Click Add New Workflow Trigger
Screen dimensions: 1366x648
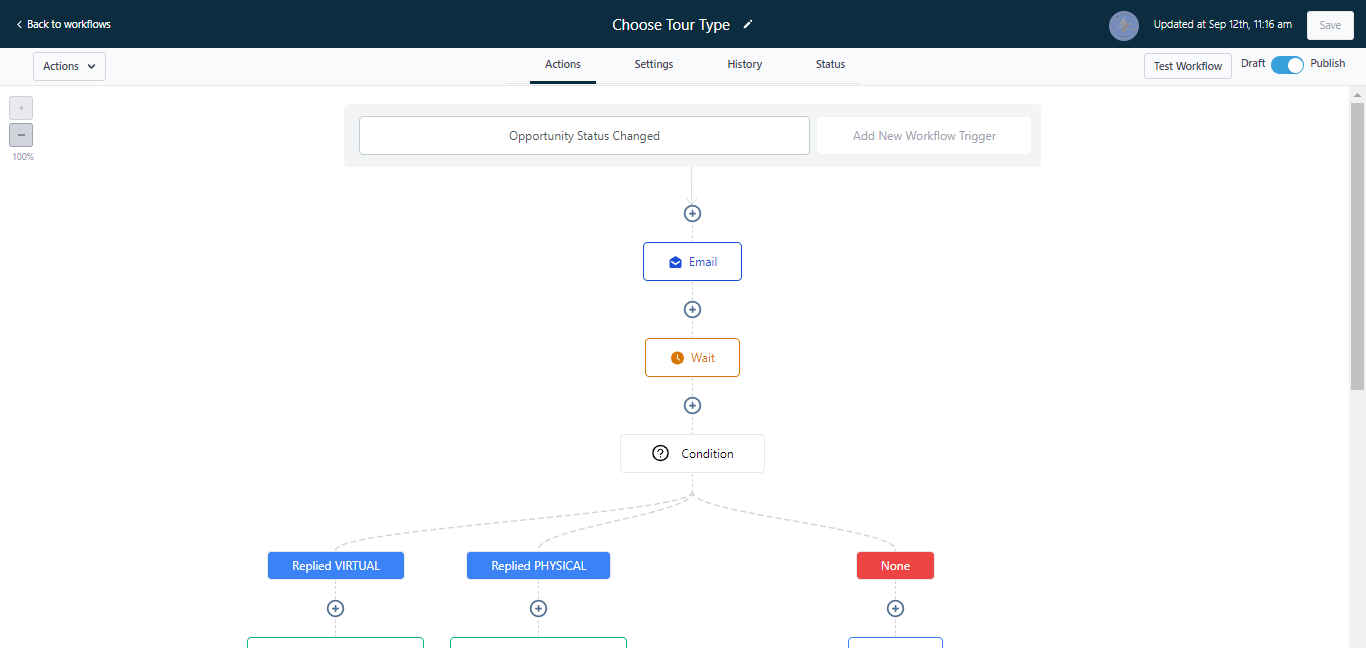tap(923, 136)
